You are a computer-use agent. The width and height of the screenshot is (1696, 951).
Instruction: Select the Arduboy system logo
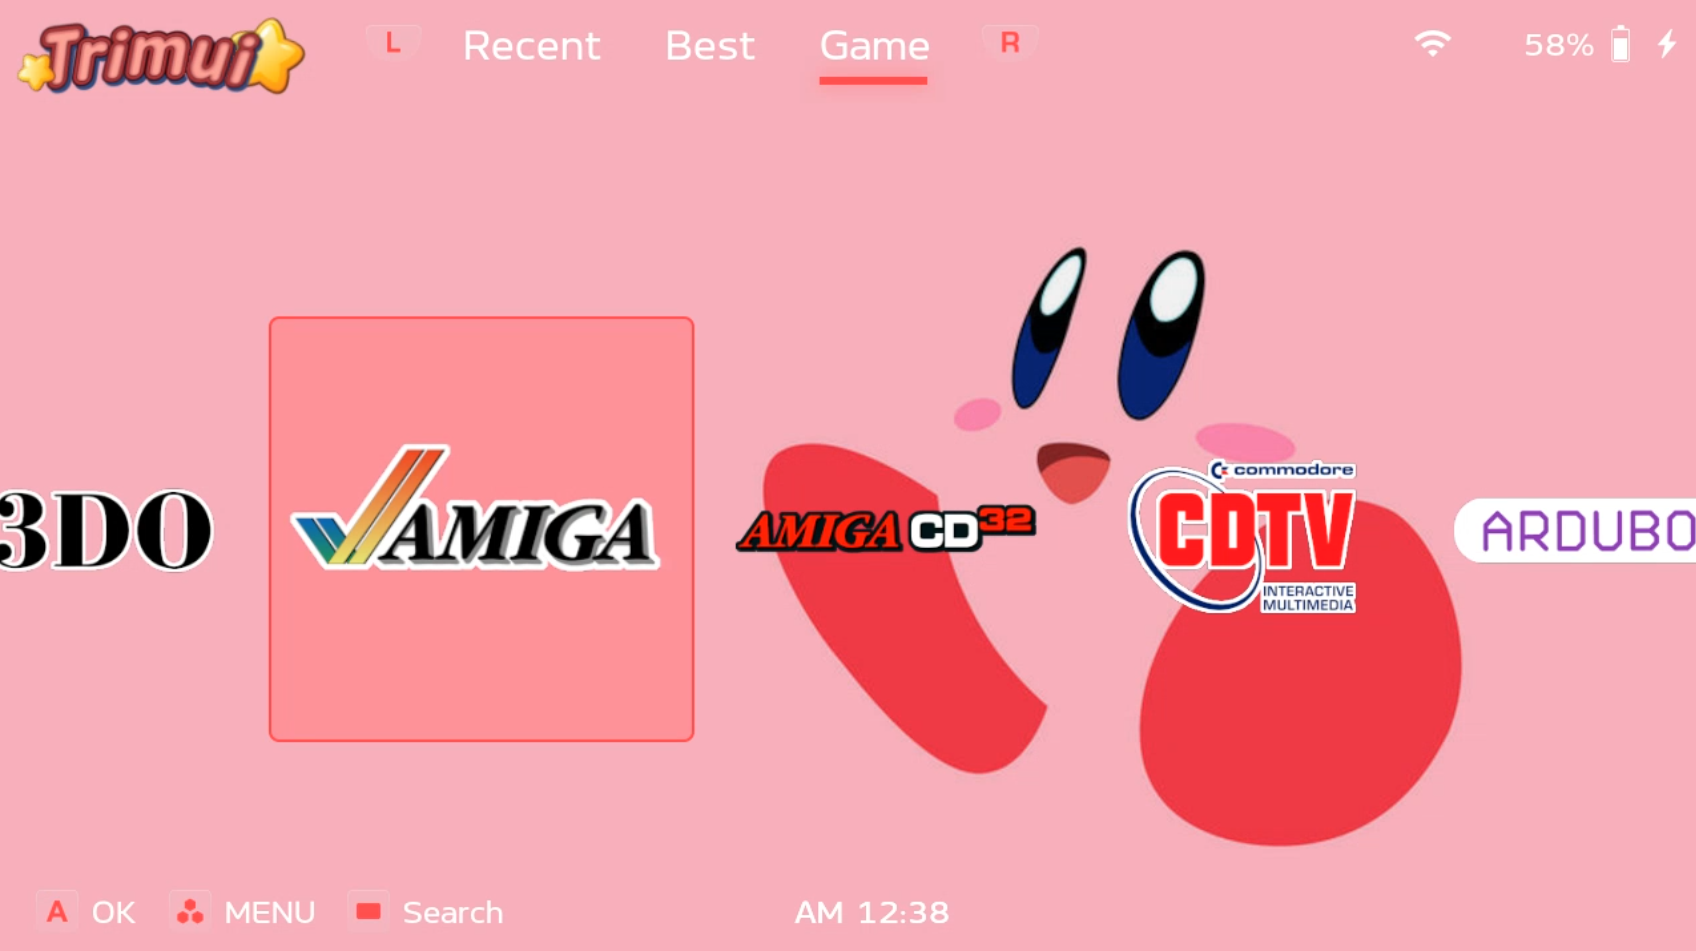coord(1580,530)
